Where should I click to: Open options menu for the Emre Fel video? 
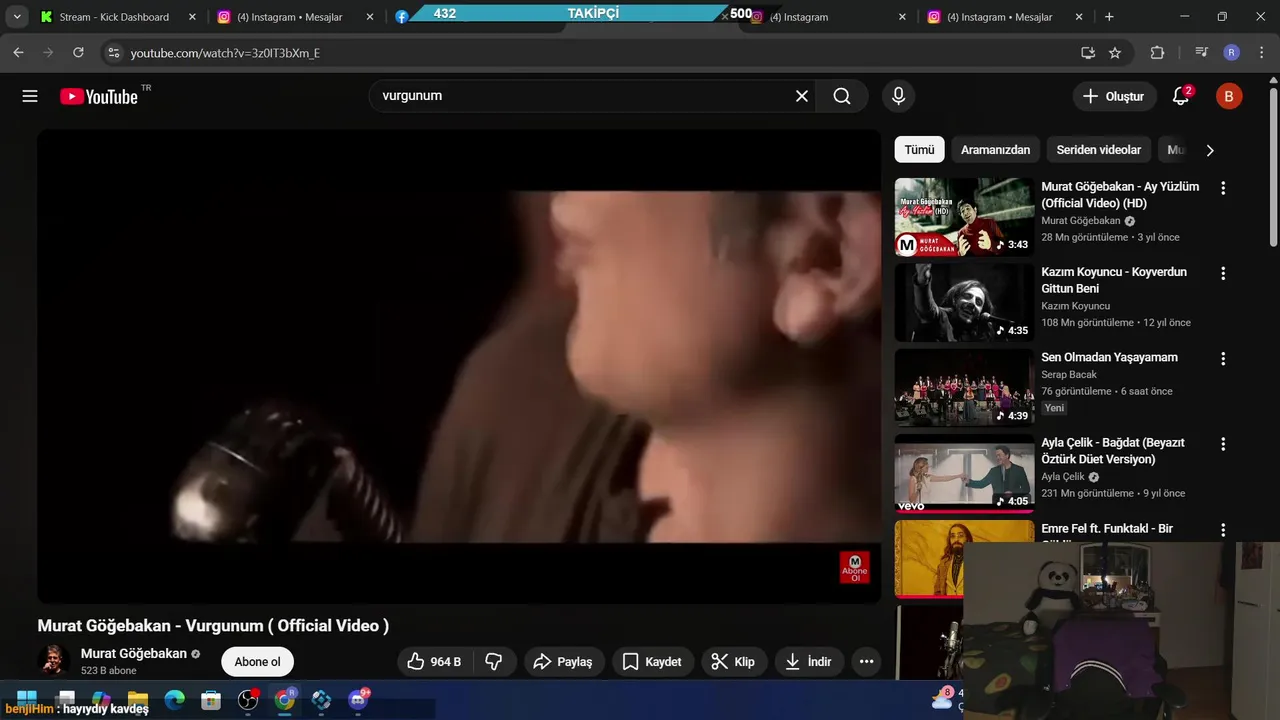pyautogui.click(x=1222, y=529)
